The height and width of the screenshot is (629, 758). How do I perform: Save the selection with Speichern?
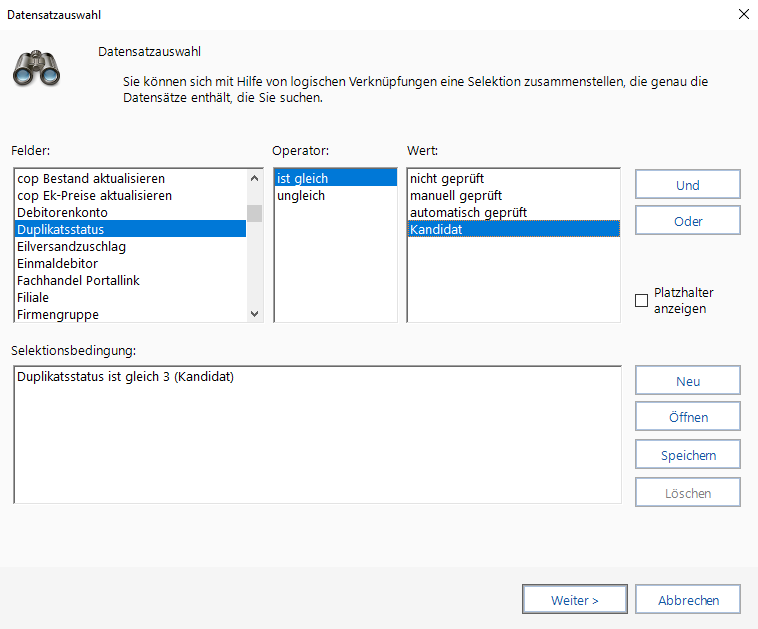pyautogui.click(x=687, y=455)
